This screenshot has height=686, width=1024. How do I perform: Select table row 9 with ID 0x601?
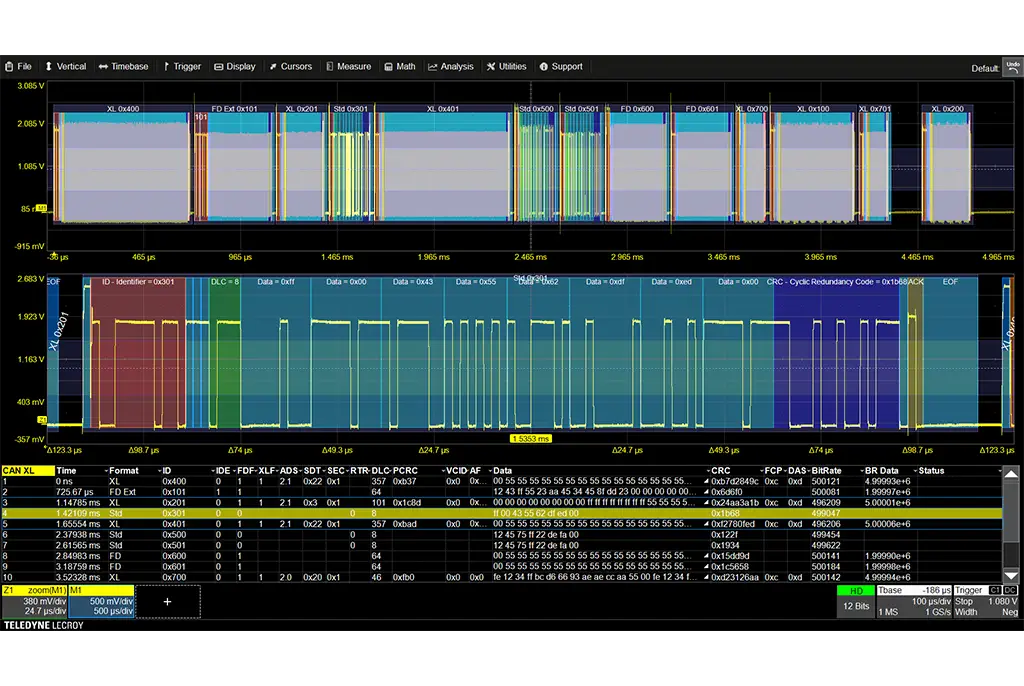click(x=502, y=566)
